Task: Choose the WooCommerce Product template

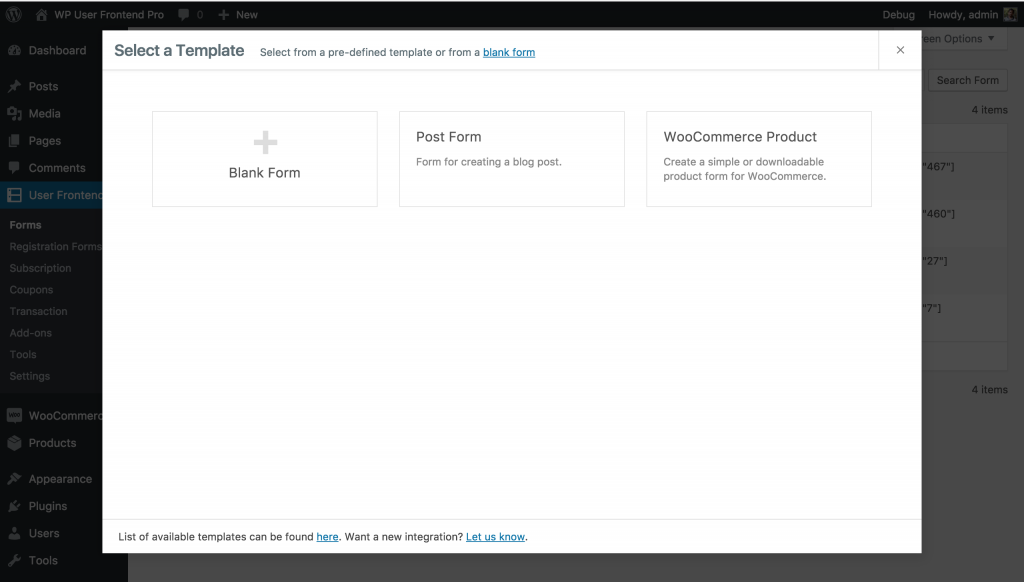Action: [x=759, y=159]
